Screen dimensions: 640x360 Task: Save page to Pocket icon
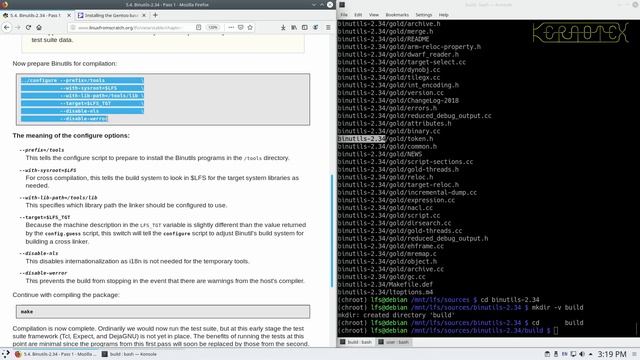tap(241, 27)
